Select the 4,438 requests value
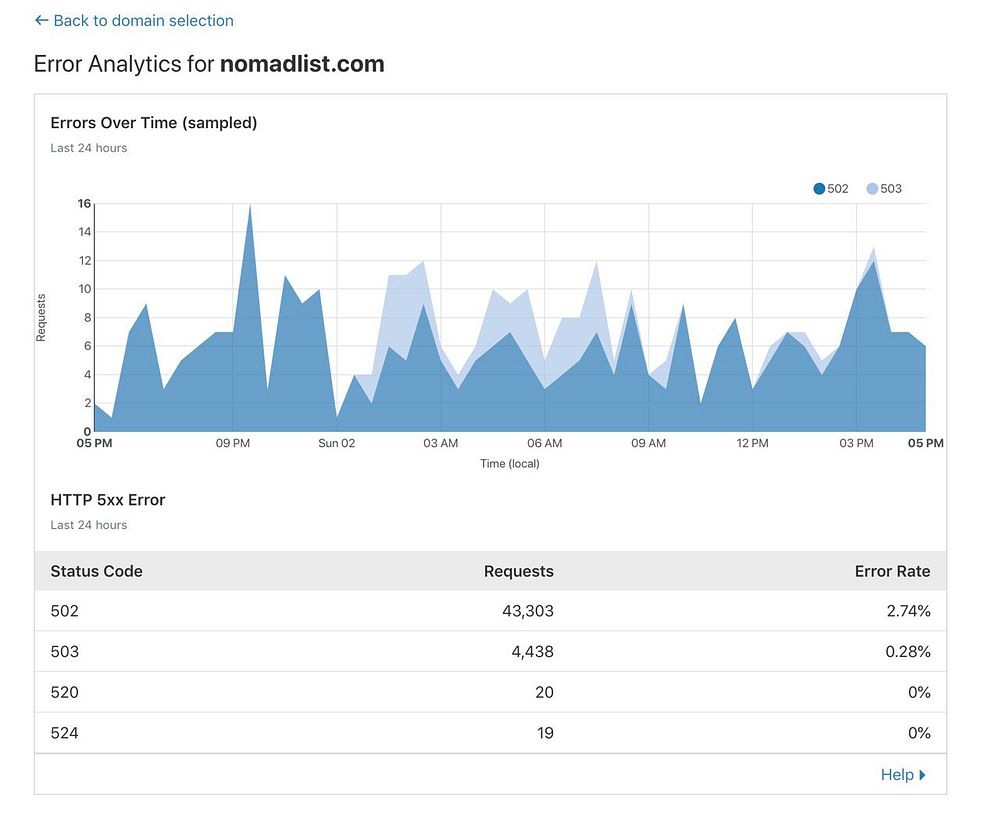The height and width of the screenshot is (815, 1000). click(533, 652)
